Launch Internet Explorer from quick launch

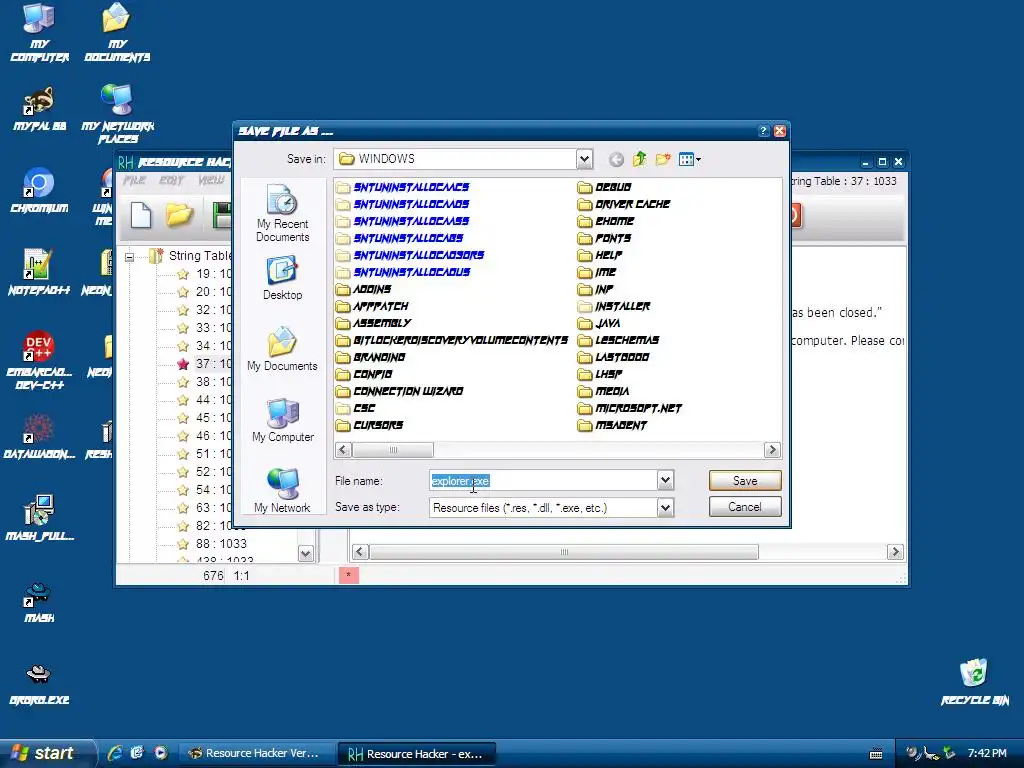(115, 753)
